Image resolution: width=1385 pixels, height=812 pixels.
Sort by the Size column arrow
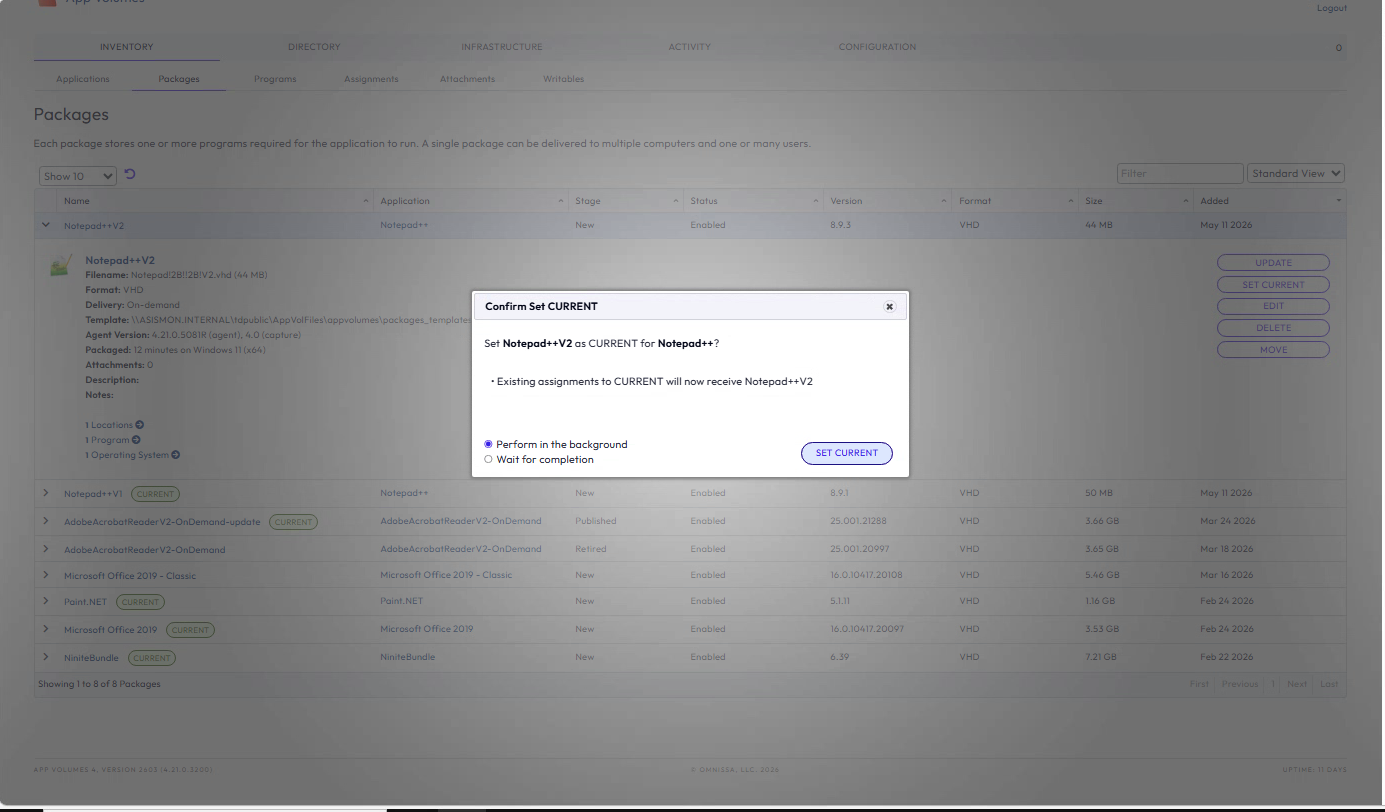point(1187,201)
